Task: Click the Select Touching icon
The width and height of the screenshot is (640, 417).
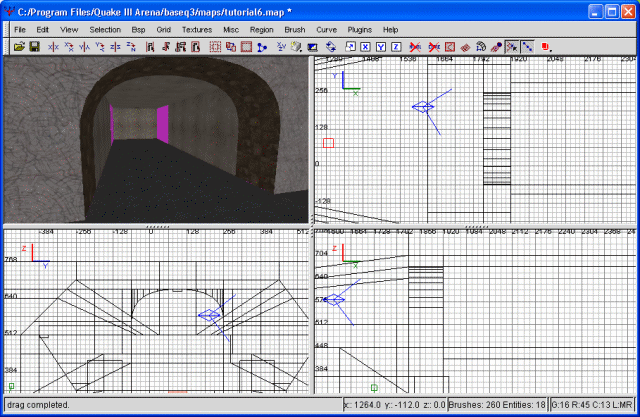Action: pyautogui.click(x=165, y=47)
